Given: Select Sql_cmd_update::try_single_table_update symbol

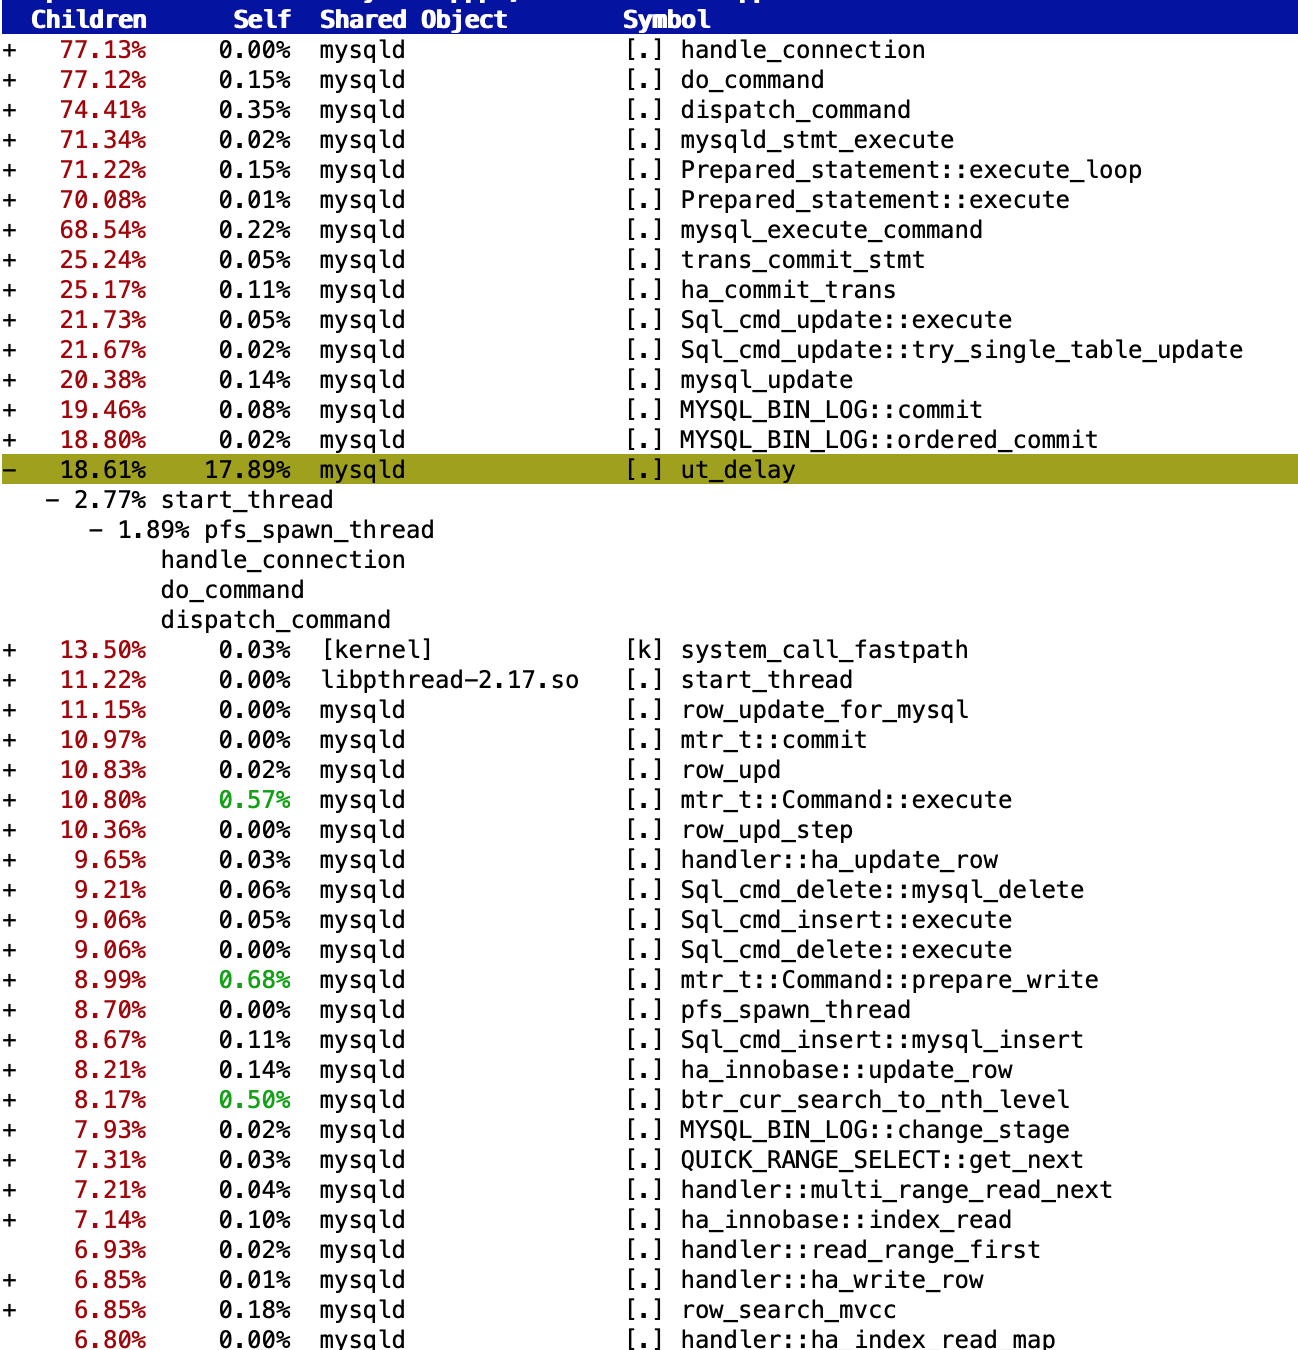Looking at the screenshot, I should (962, 350).
